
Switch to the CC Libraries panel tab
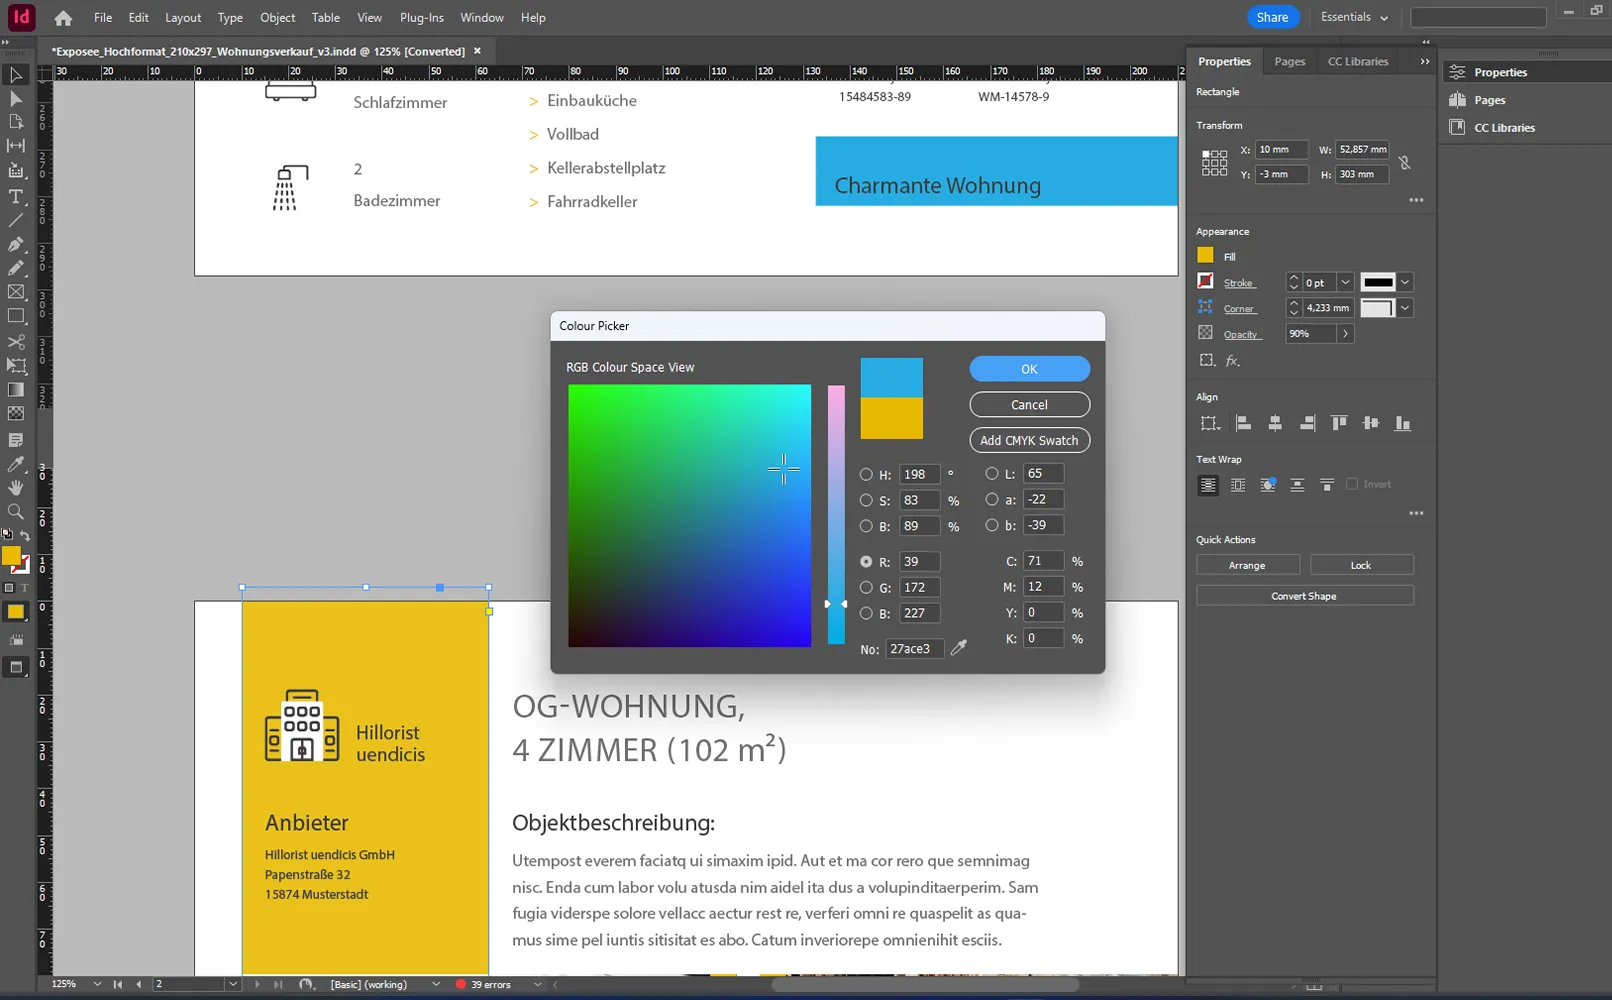click(x=1357, y=61)
